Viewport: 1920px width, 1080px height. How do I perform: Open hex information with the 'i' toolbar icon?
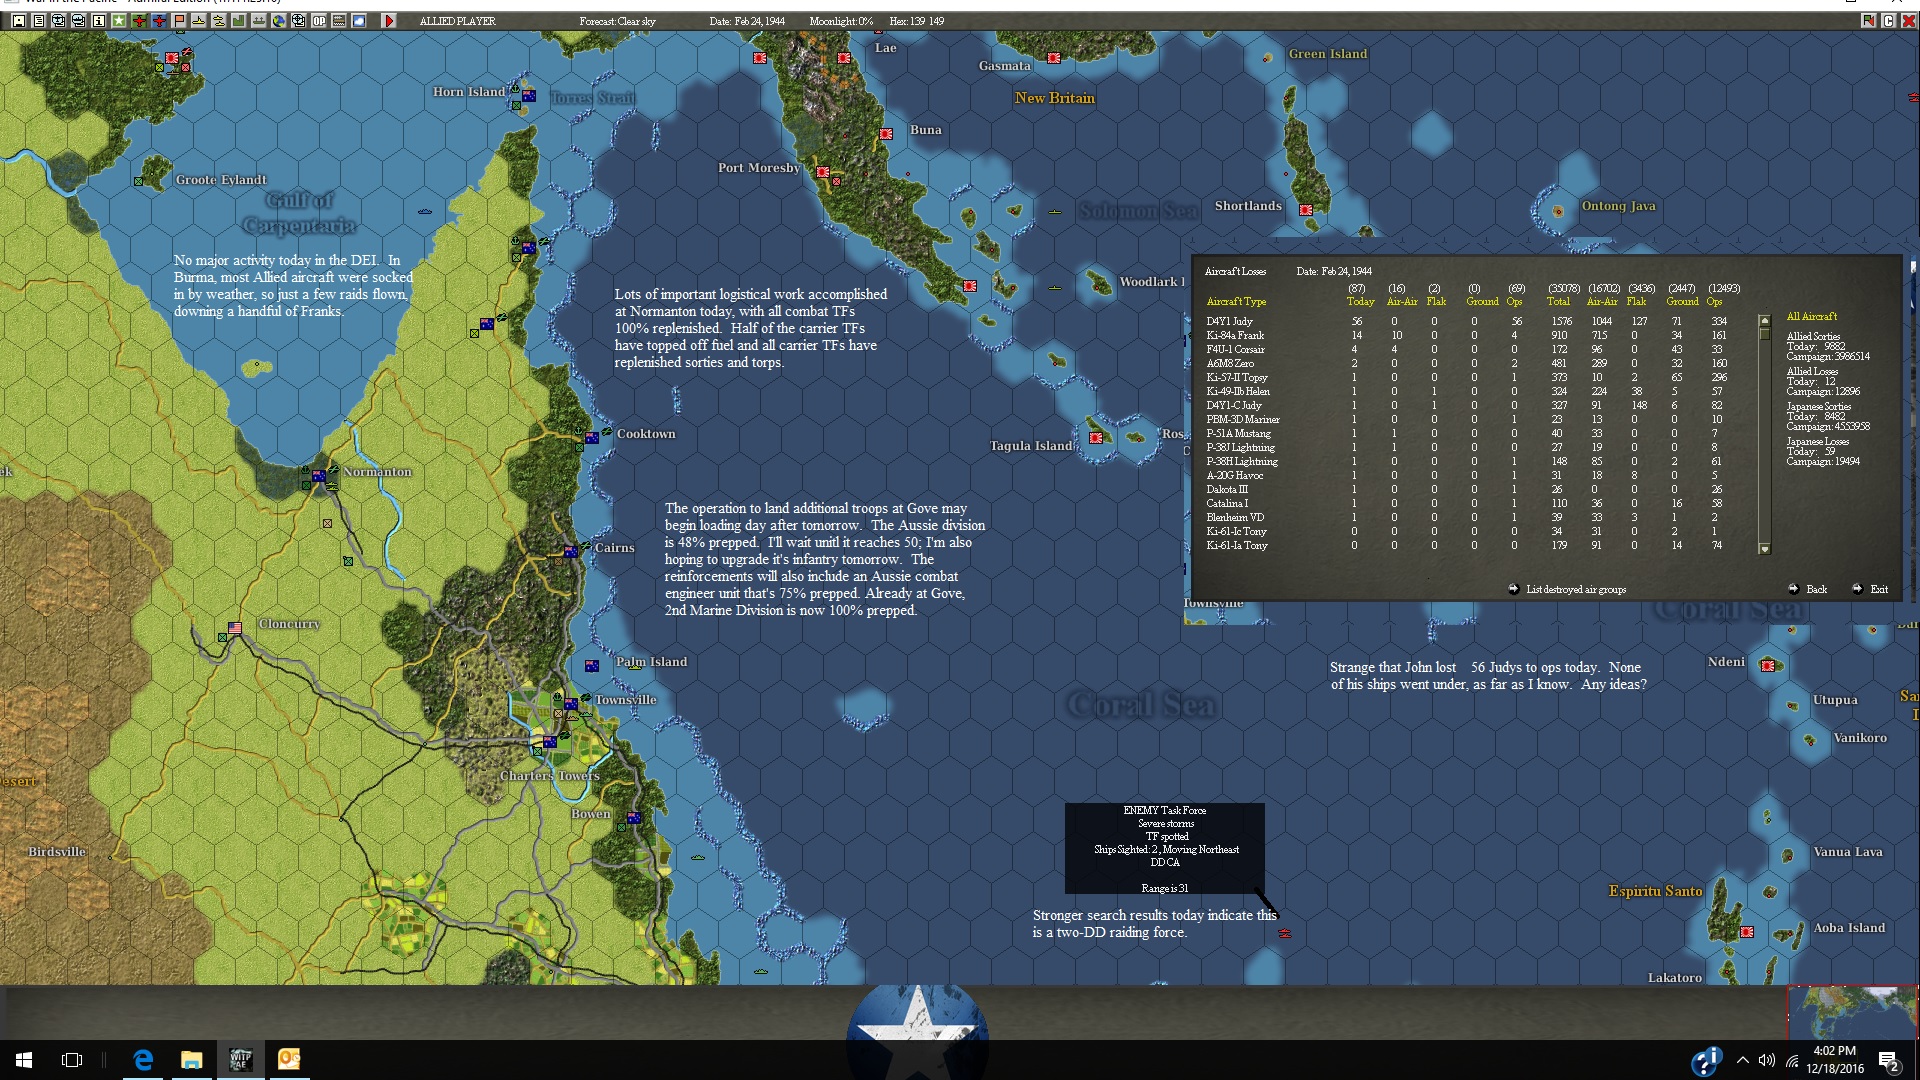[97, 21]
